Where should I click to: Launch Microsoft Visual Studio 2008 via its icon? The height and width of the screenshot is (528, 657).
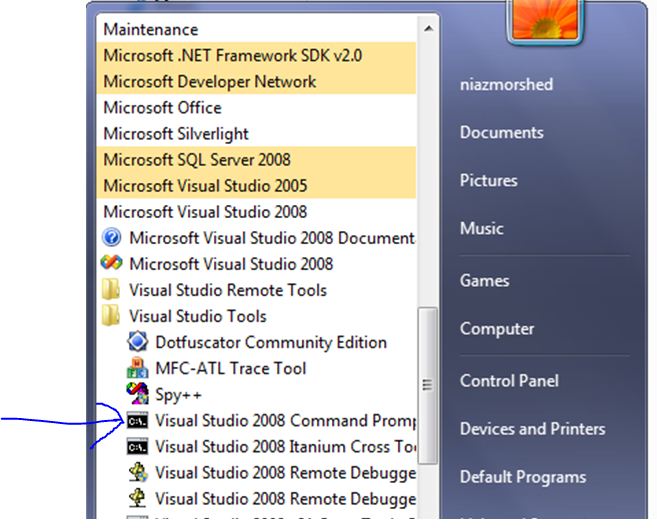point(111,263)
